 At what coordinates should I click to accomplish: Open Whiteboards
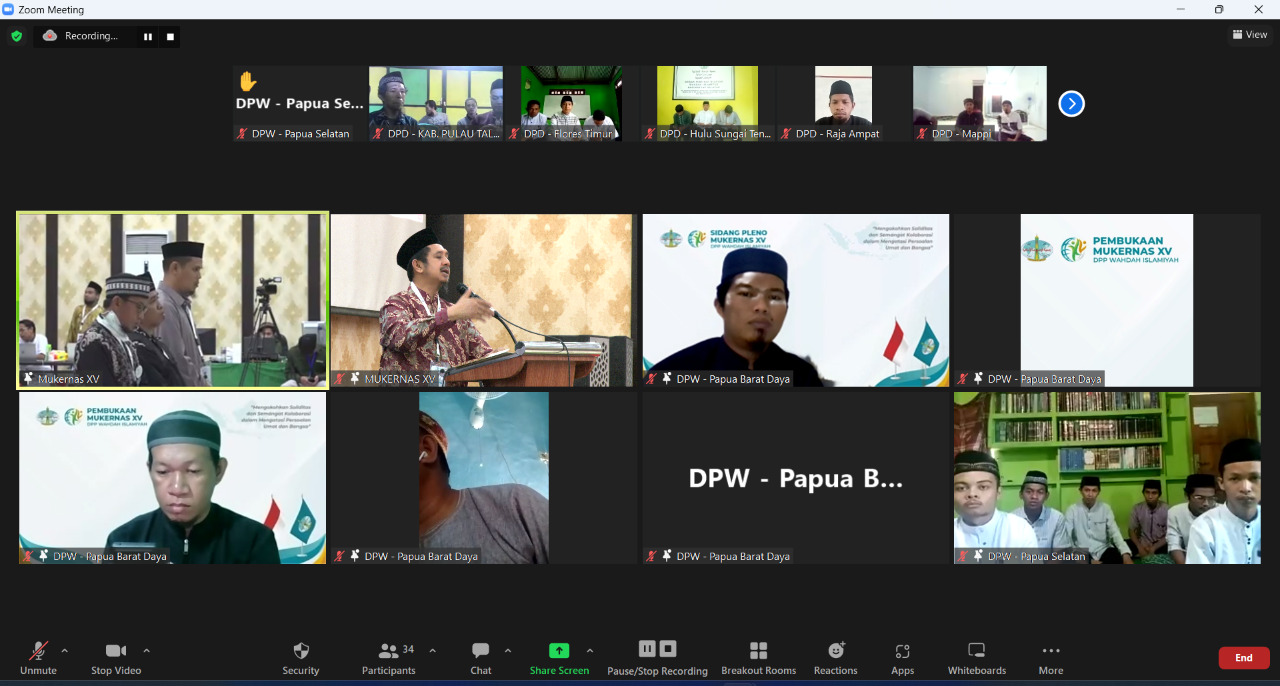click(977, 658)
